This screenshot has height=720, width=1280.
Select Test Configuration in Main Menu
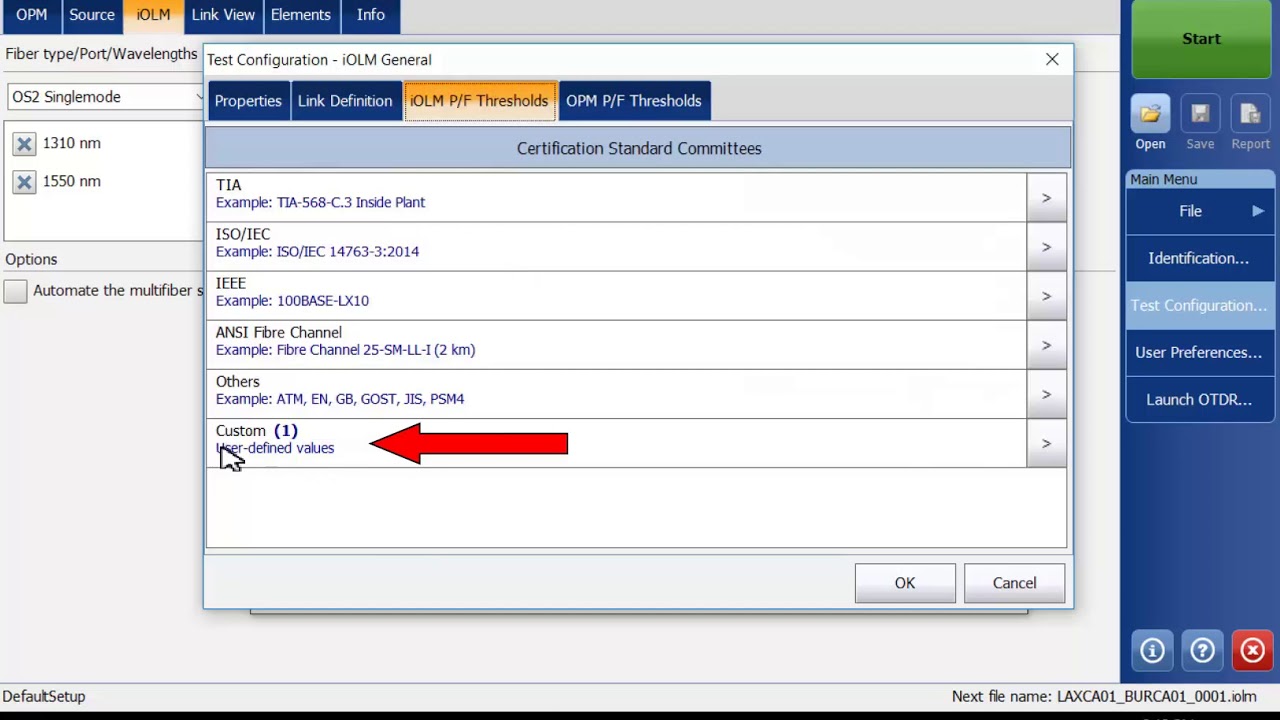tap(1200, 305)
